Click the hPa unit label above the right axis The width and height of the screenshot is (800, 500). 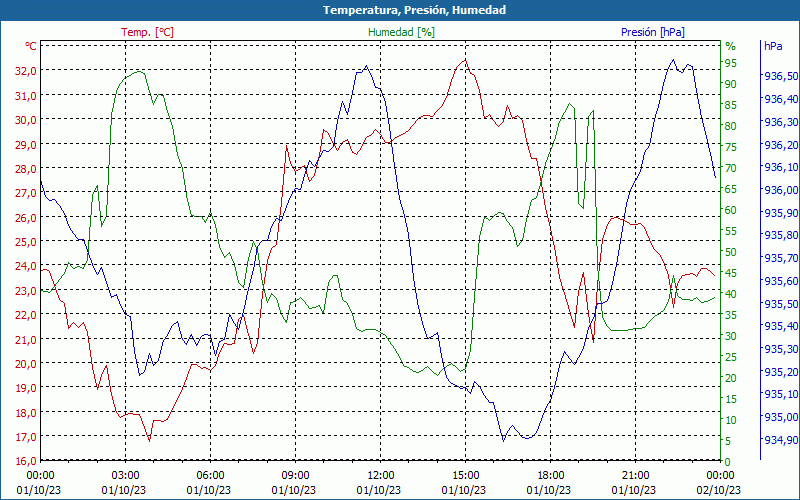coord(773,46)
